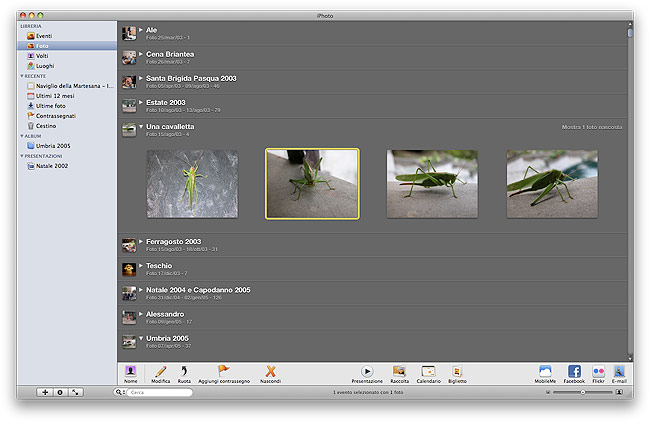Collapse the ALBUM sidebar section
This screenshot has height=422, width=650.
tap(22, 136)
